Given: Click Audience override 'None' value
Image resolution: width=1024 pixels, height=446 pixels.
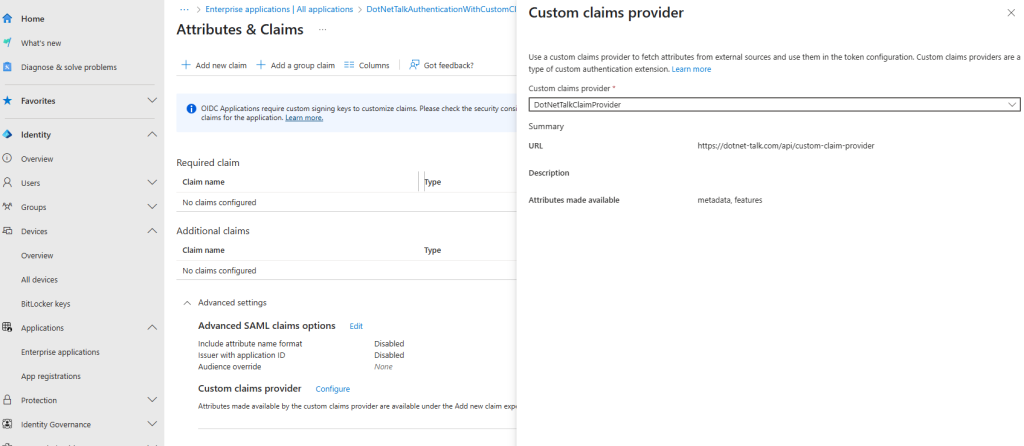Looking at the screenshot, I should pos(383,367).
